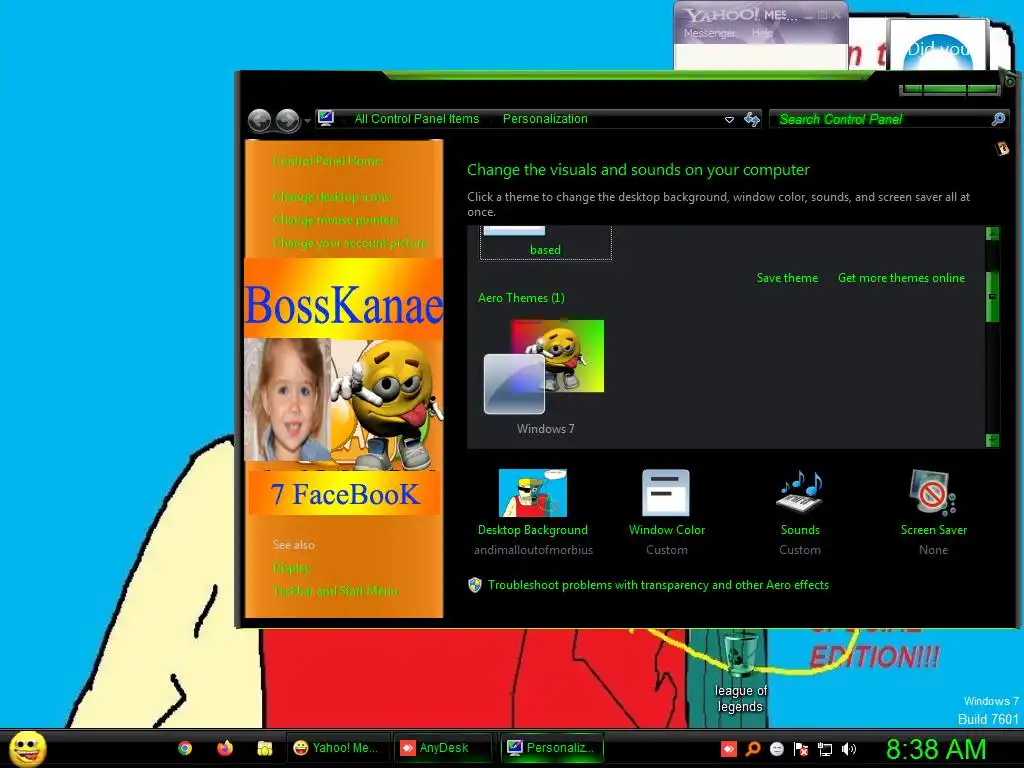The image size is (1024, 768).
Task: Switch to AnyDesk taskbar button
Action: pos(443,748)
